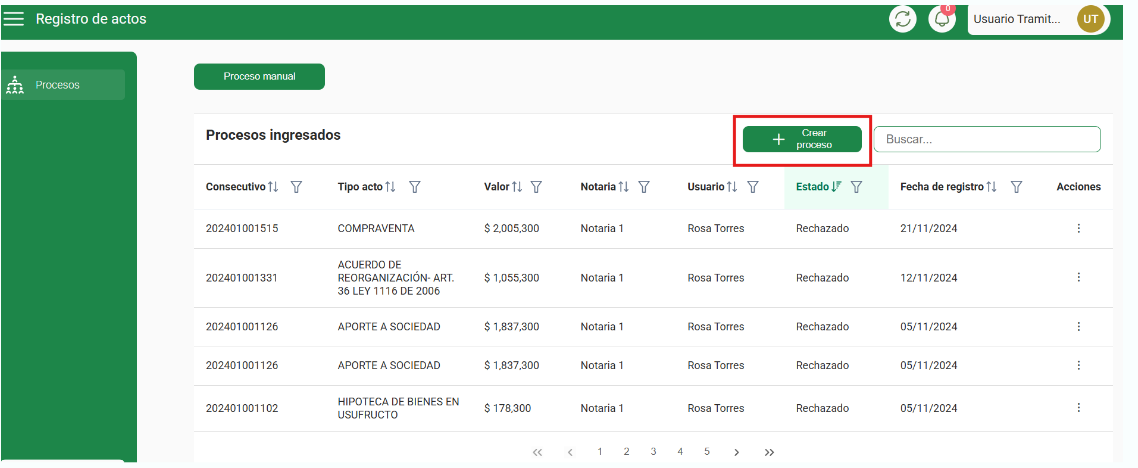Sort by the Tipo acto column
The width and height of the screenshot is (1138, 468).
(x=390, y=187)
